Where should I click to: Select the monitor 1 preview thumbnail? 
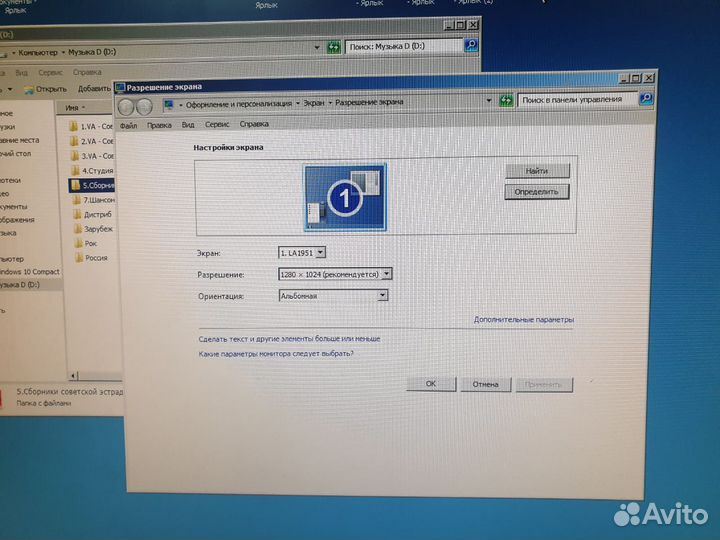click(345, 197)
